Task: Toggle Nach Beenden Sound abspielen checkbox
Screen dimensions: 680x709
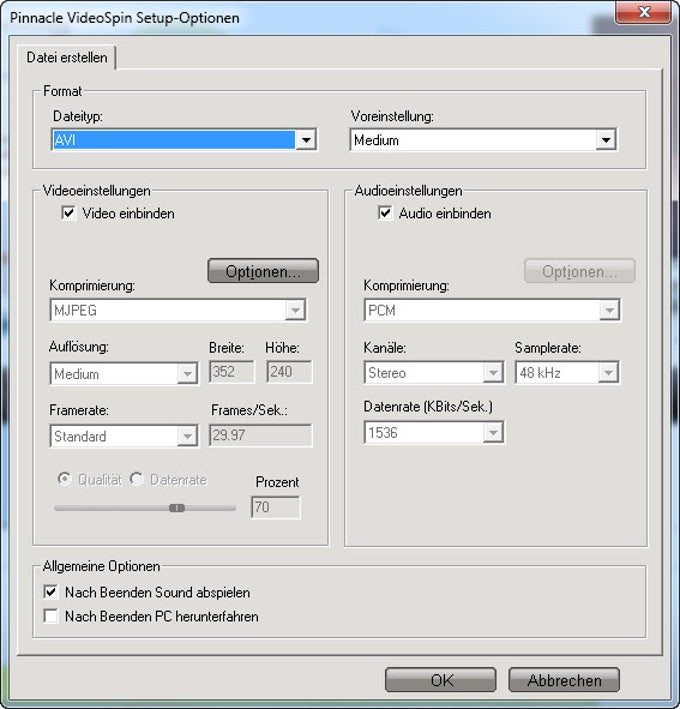Action: 51,592
